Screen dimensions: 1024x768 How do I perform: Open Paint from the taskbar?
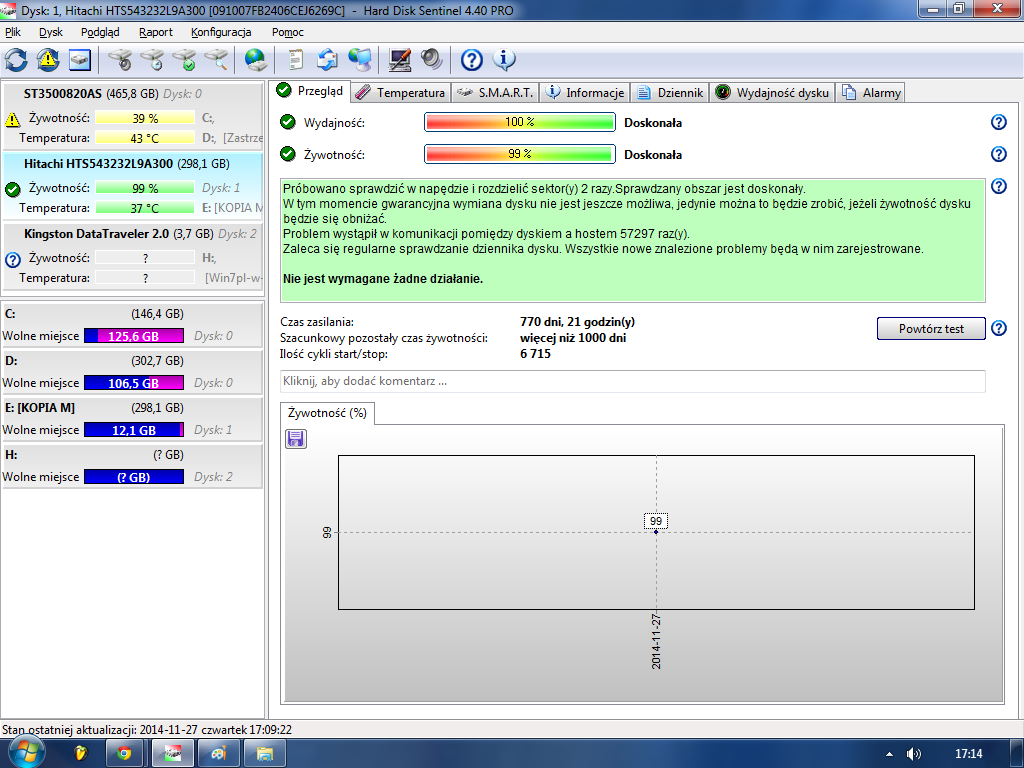coord(218,754)
